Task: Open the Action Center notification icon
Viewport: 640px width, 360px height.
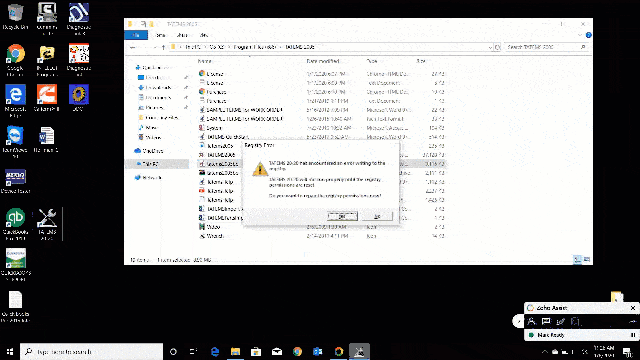Action: pos(627,351)
